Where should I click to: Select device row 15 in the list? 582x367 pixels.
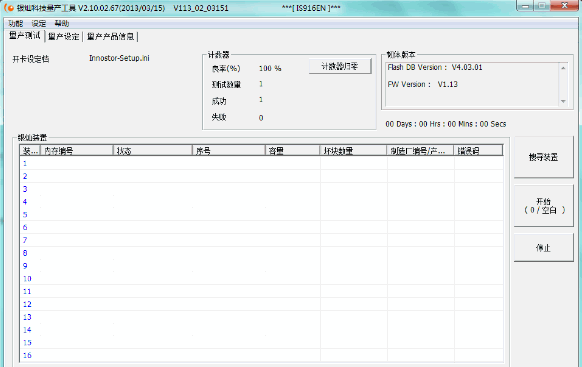(262, 343)
